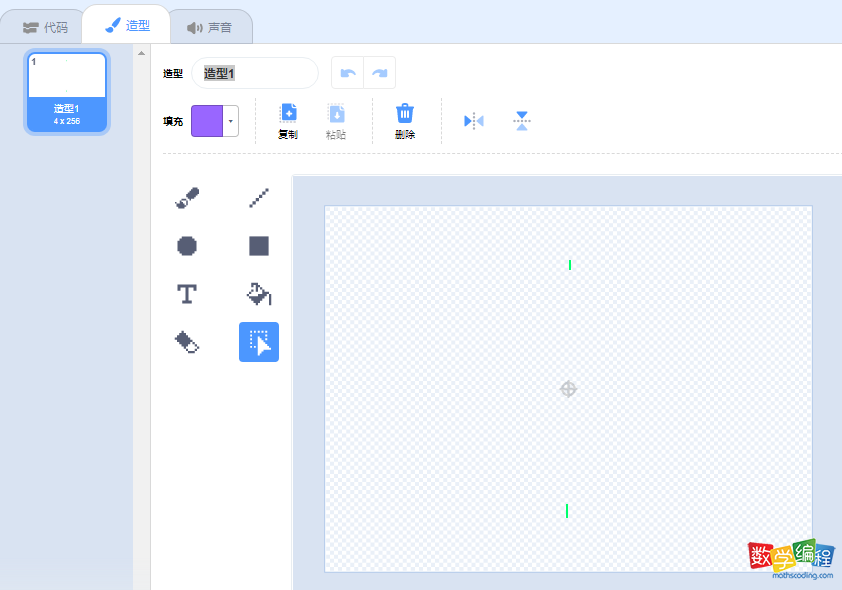842x590 pixels.
Task: Select the Line tool
Action: click(x=259, y=198)
